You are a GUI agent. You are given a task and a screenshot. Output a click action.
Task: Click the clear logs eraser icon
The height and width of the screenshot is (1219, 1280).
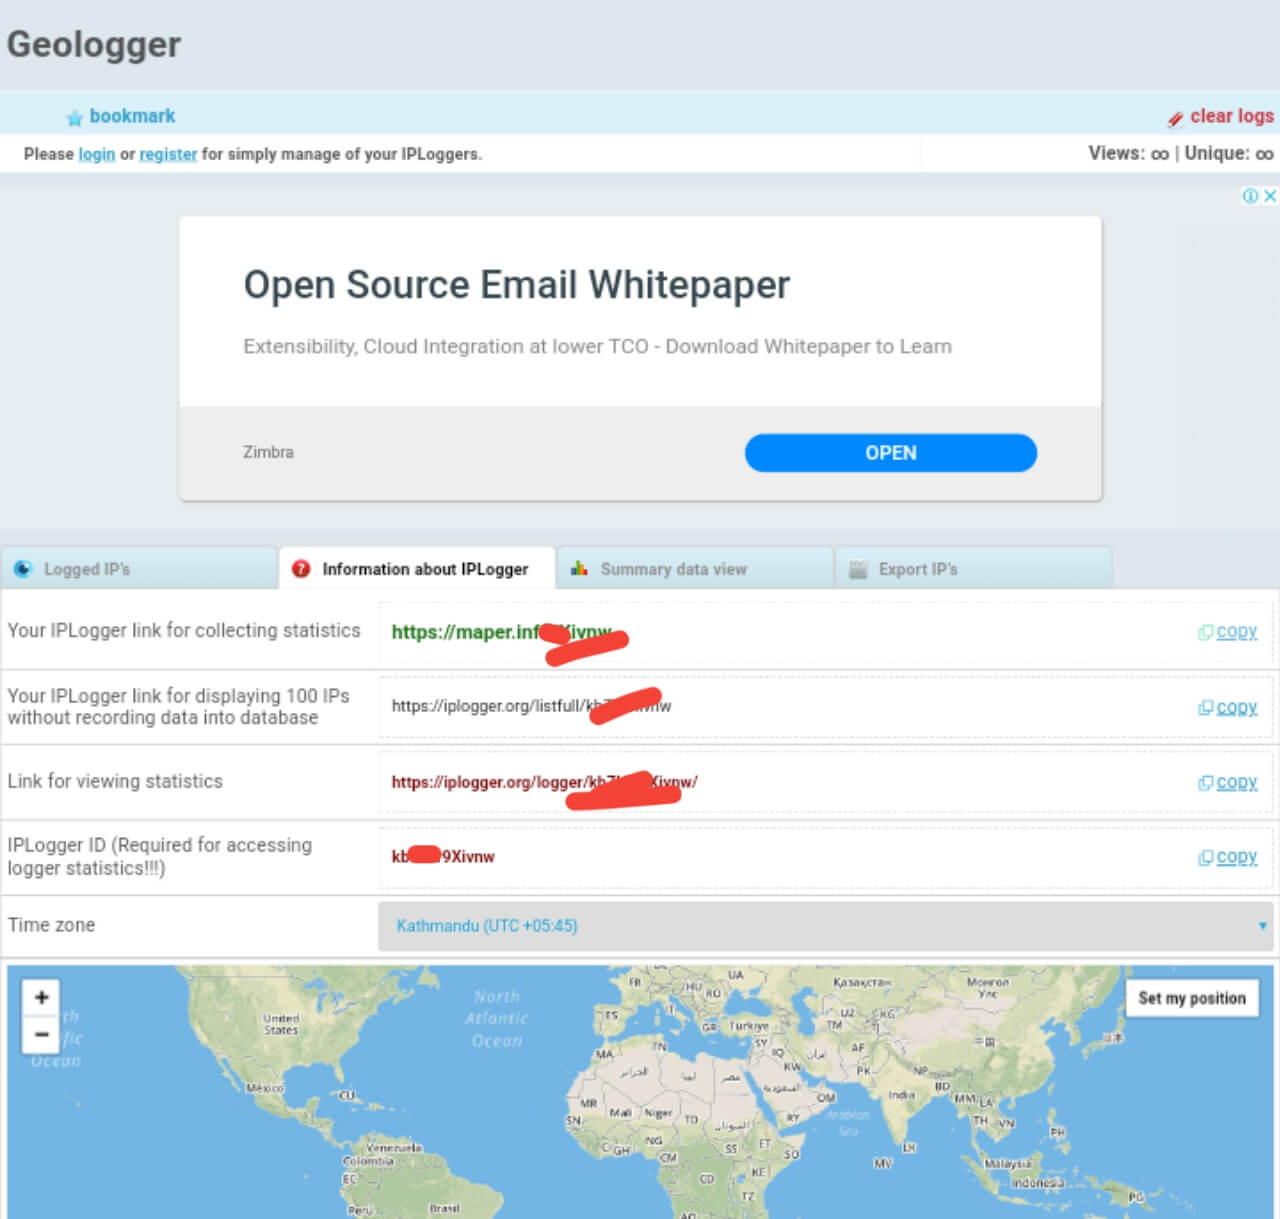coord(1175,119)
